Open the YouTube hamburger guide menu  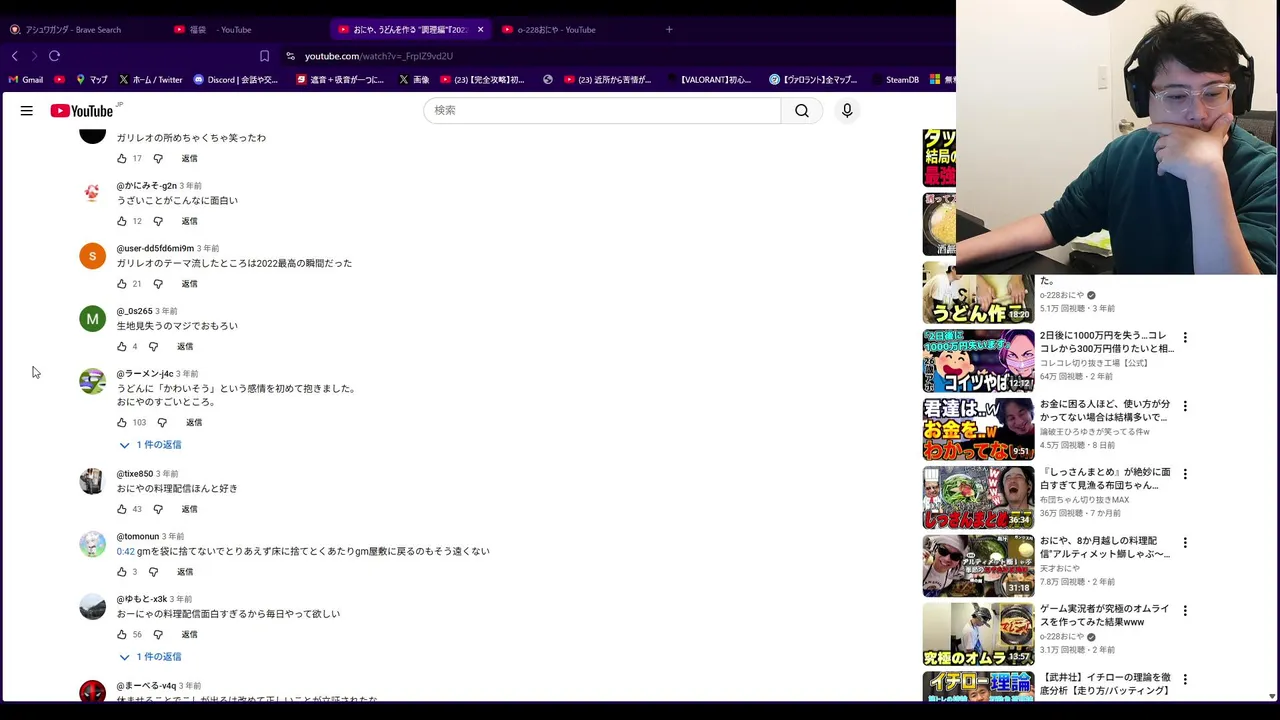tap(27, 111)
